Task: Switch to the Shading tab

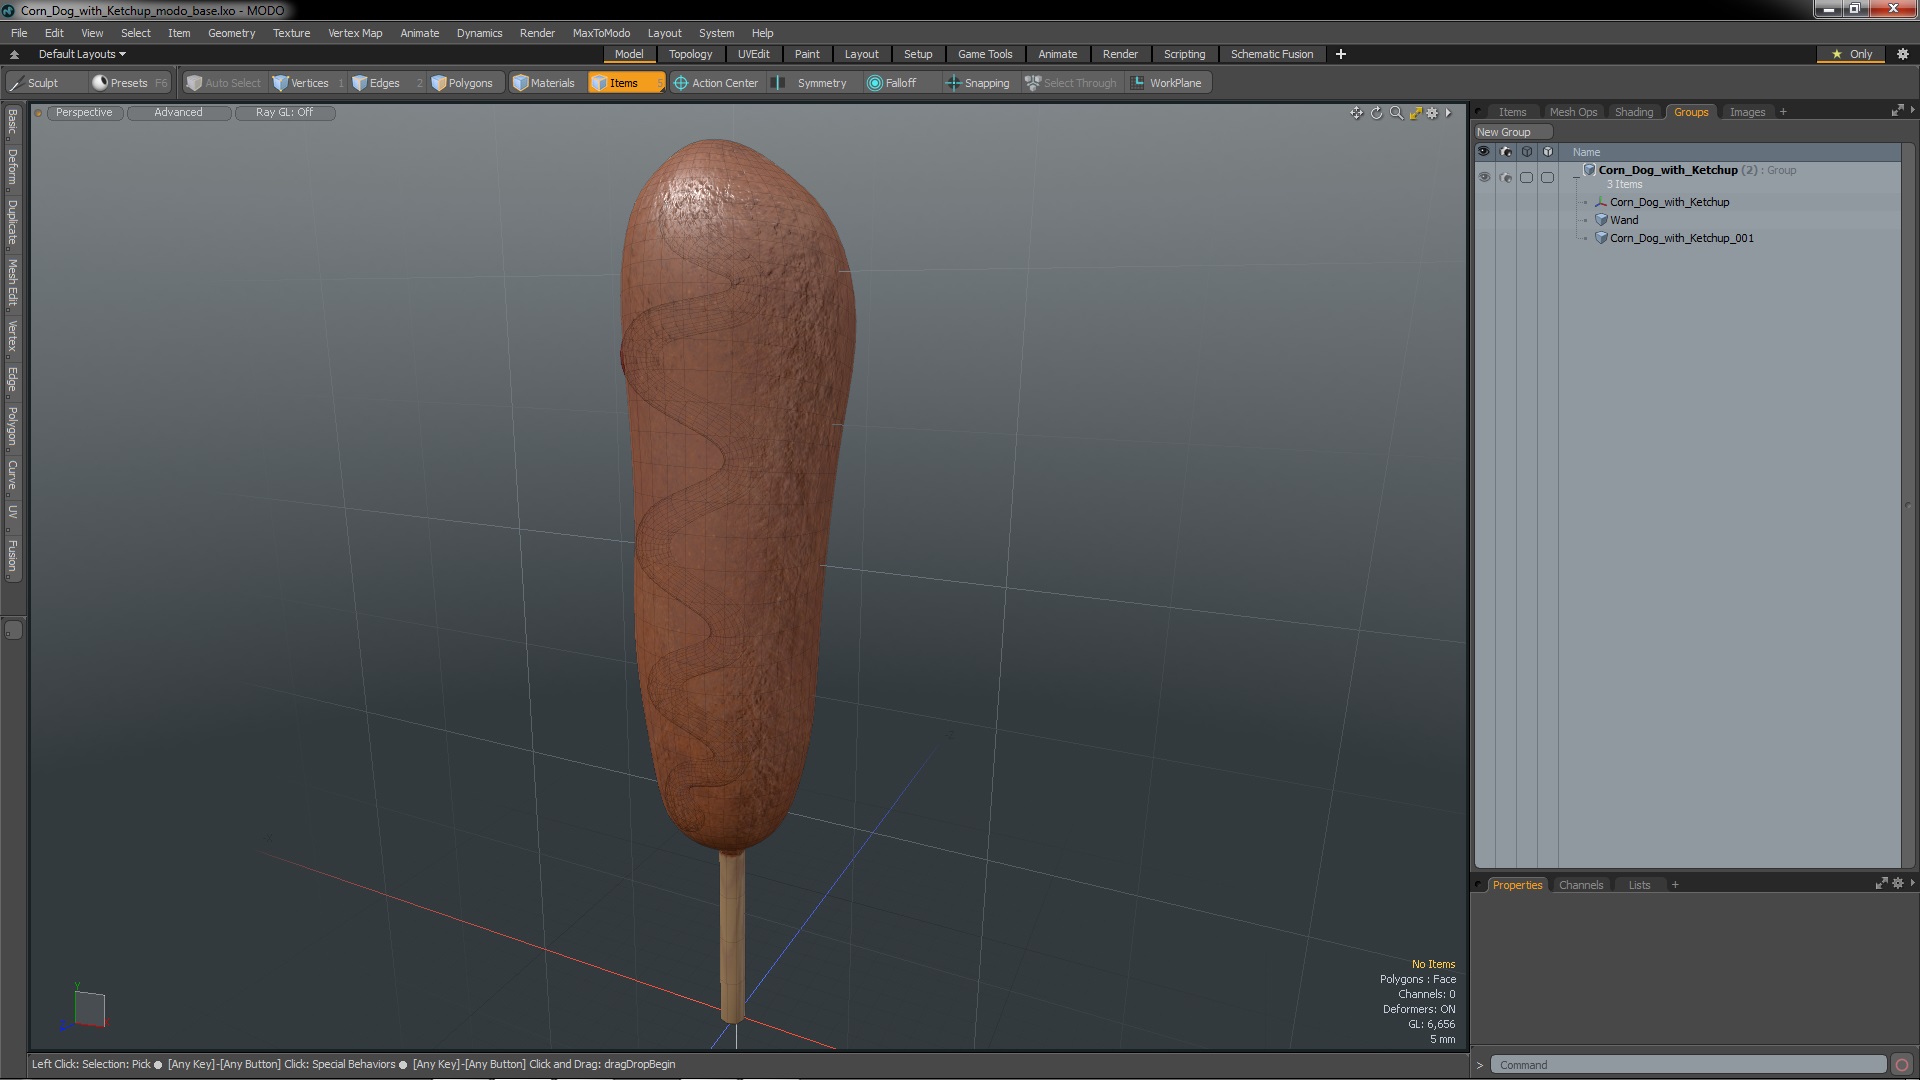Action: pos(1633,112)
